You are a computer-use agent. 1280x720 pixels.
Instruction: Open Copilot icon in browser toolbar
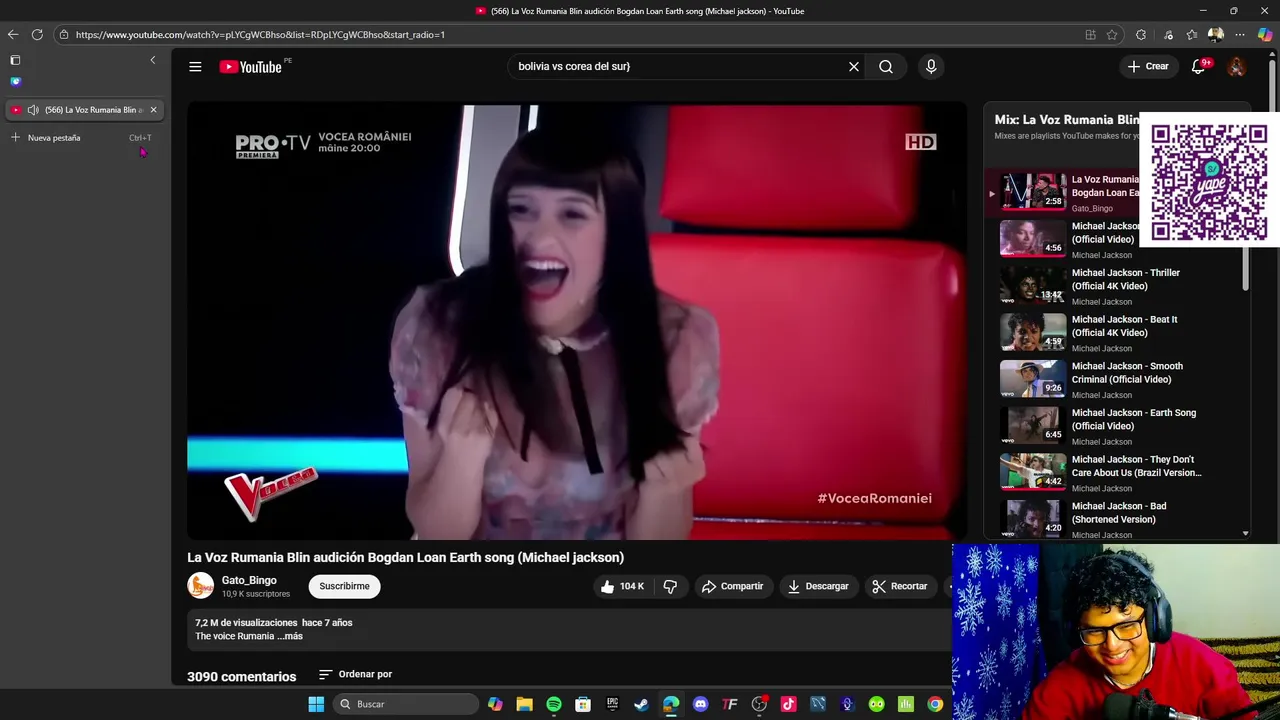click(1265, 34)
